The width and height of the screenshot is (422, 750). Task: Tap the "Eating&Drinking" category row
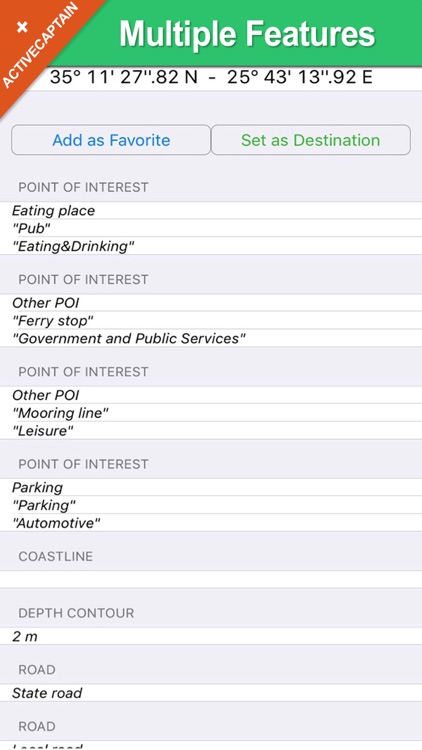tap(211, 246)
